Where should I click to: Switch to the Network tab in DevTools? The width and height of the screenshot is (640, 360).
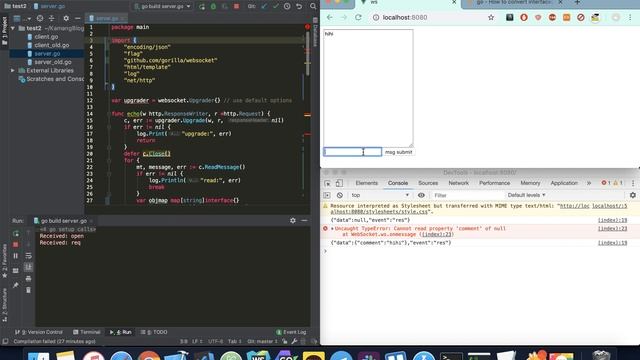458,183
